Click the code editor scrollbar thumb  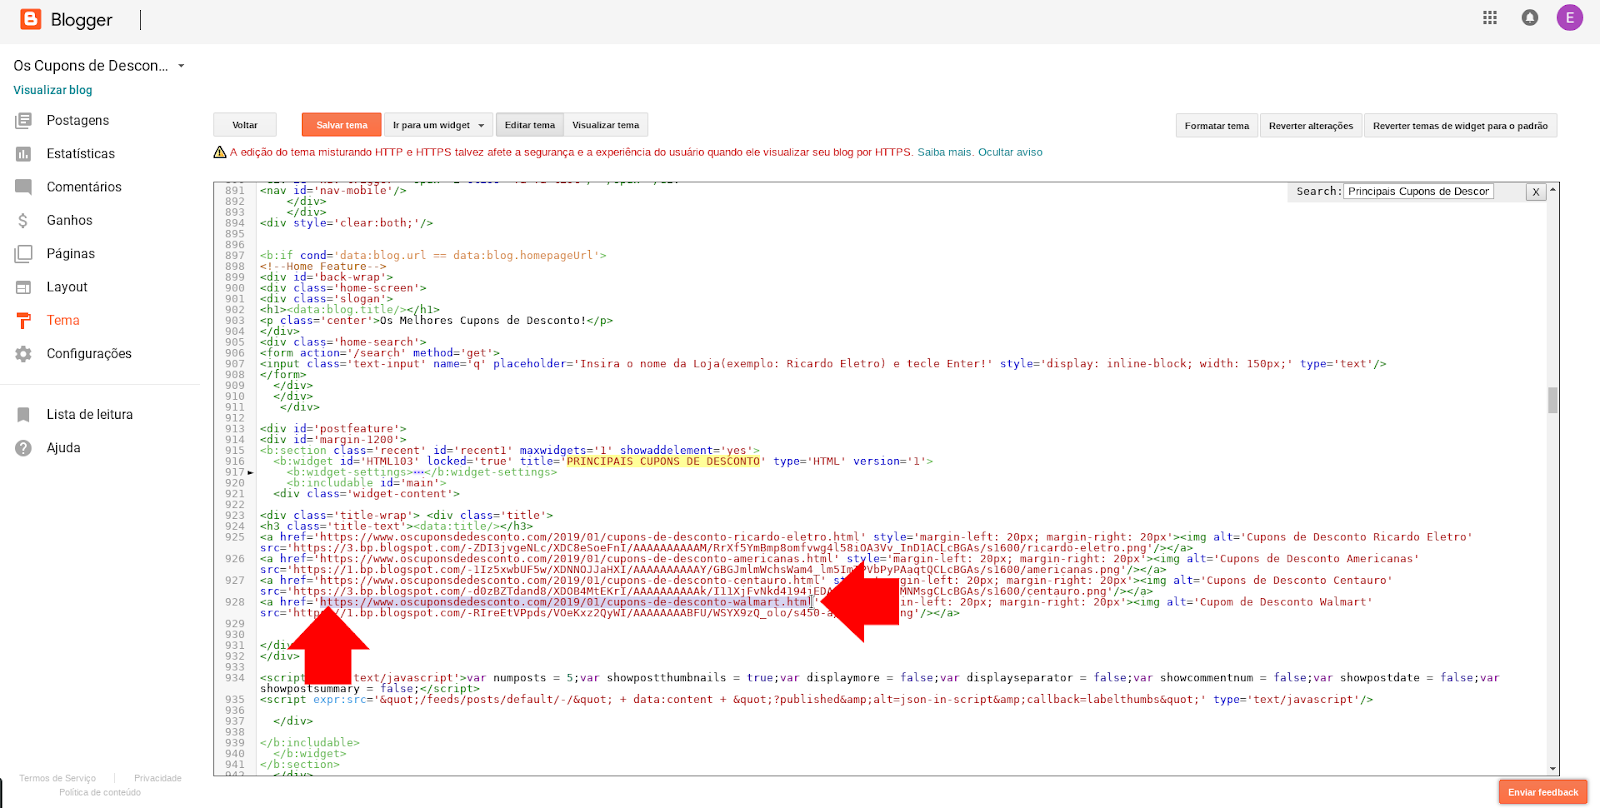coord(1553,400)
